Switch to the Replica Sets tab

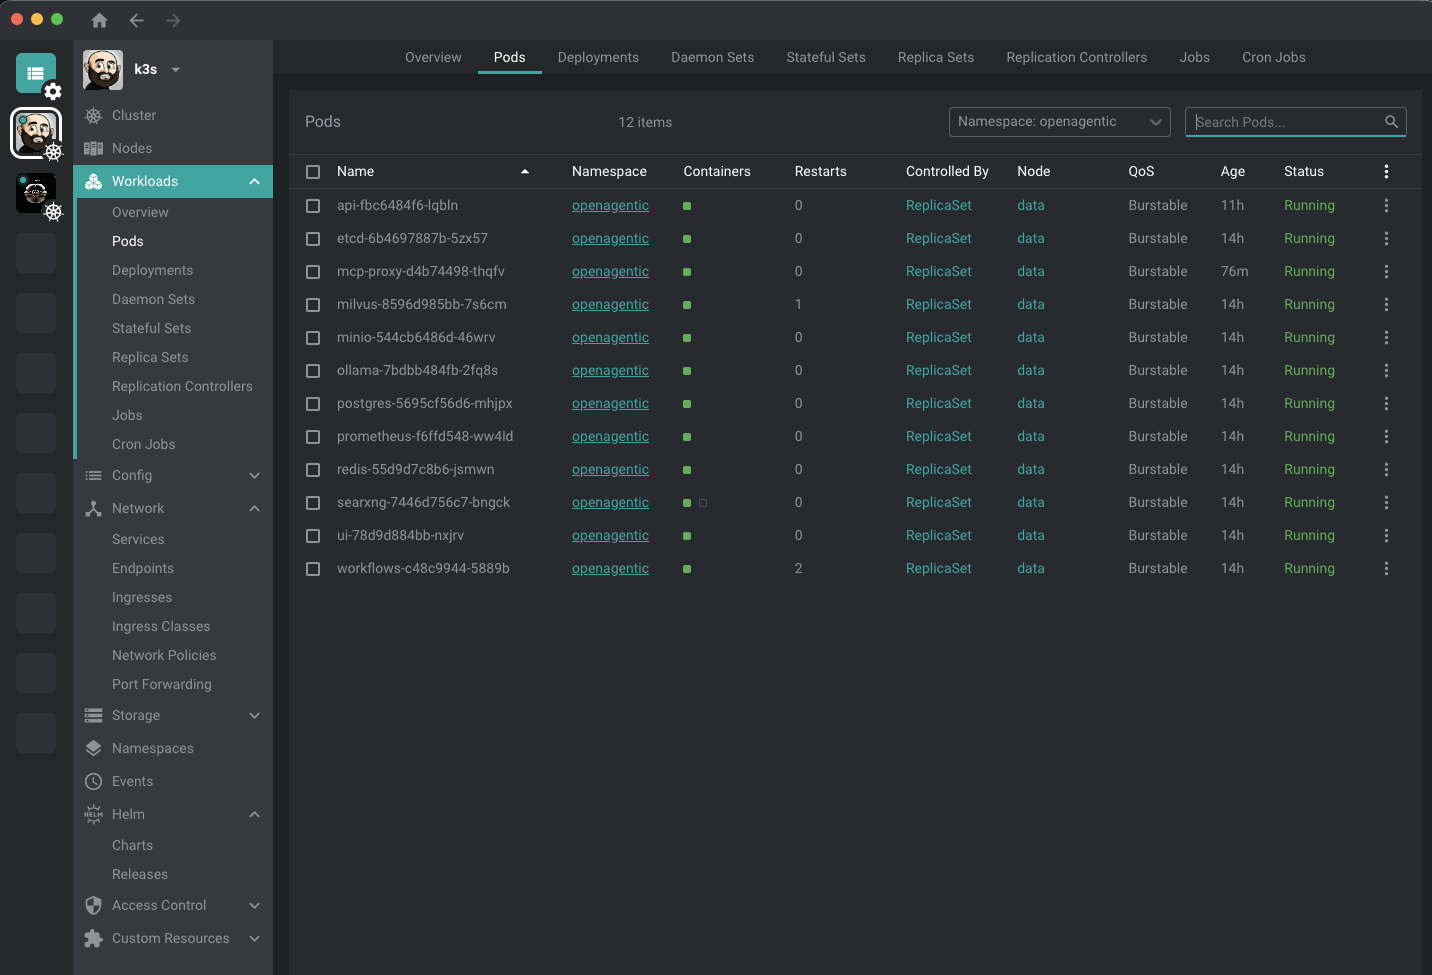[x=936, y=57]
